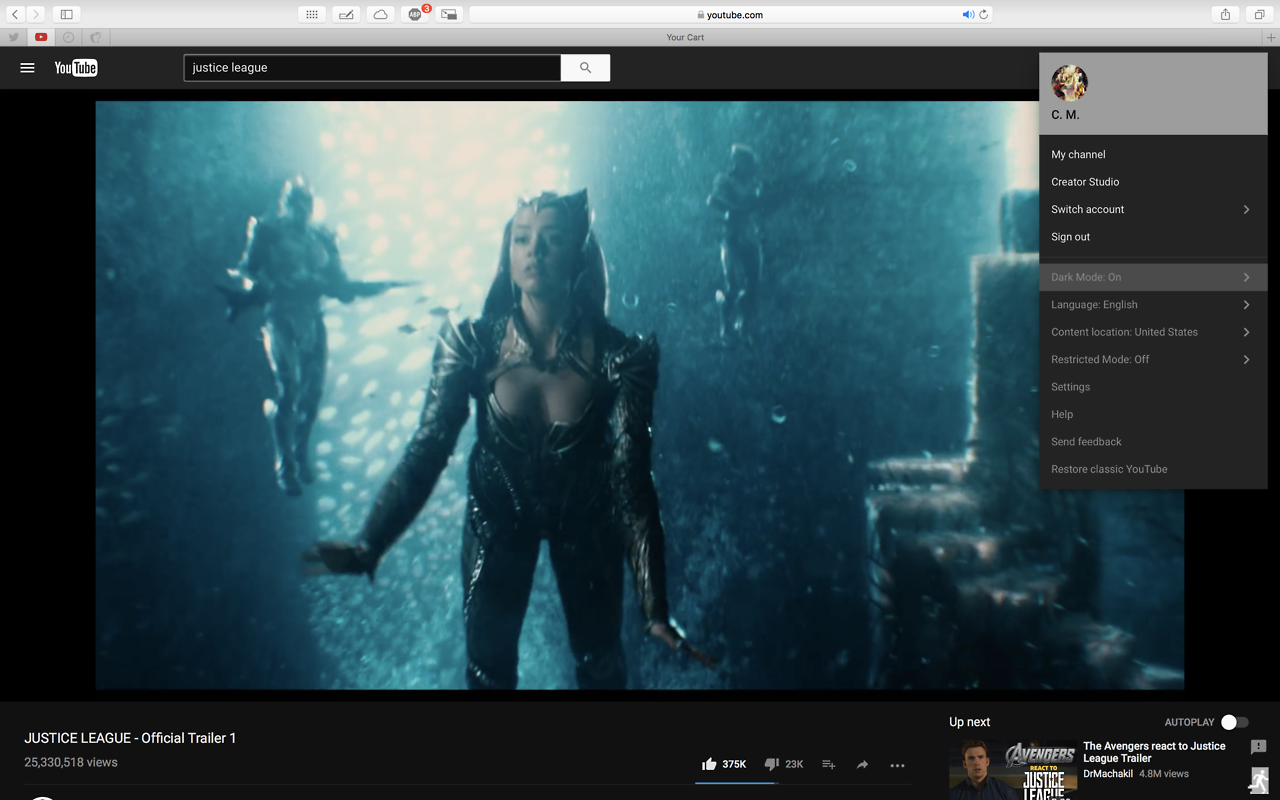This screenshot has height=800, width=1280.
Task: Open the add to playlist icon
Action: [x=828, y=765]
